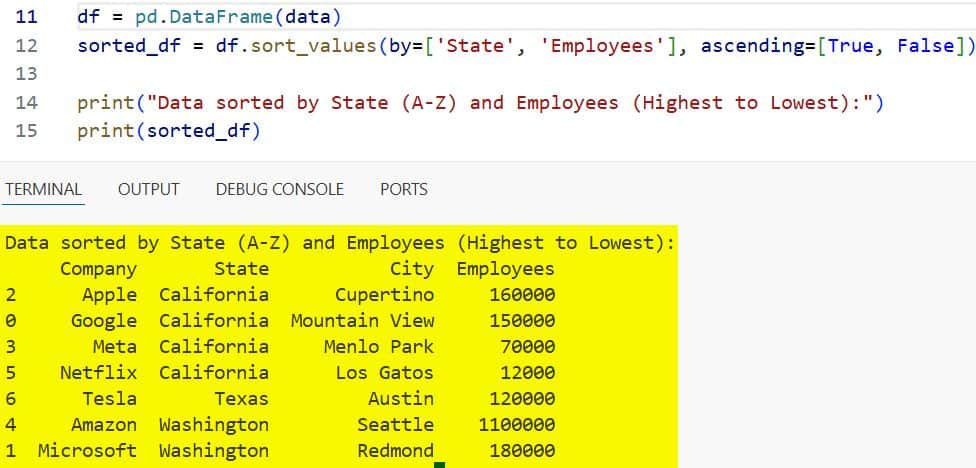Click the employee value 160000
976x468 pixels.
tap(522, 294)
